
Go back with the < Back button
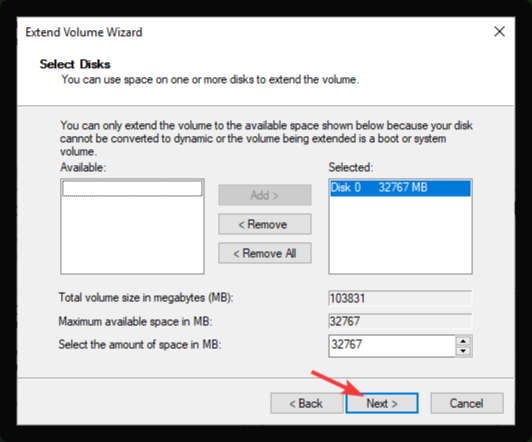pos(306,403)
